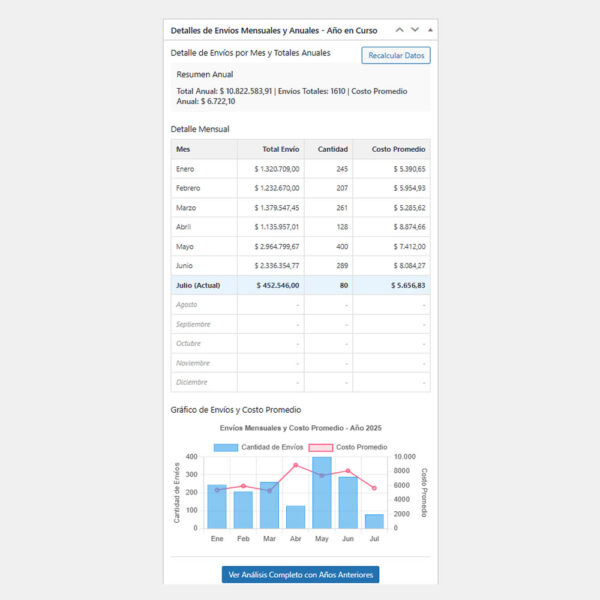Click the Total Envío column header
The height and width of the screenshot is (600, 600).
click(x=280, y=149)
